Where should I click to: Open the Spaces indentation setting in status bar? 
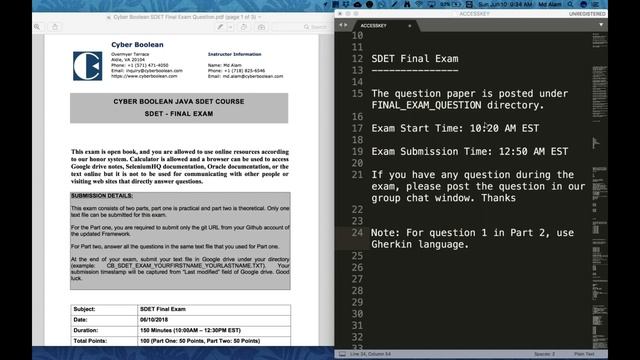coord(544,354)
